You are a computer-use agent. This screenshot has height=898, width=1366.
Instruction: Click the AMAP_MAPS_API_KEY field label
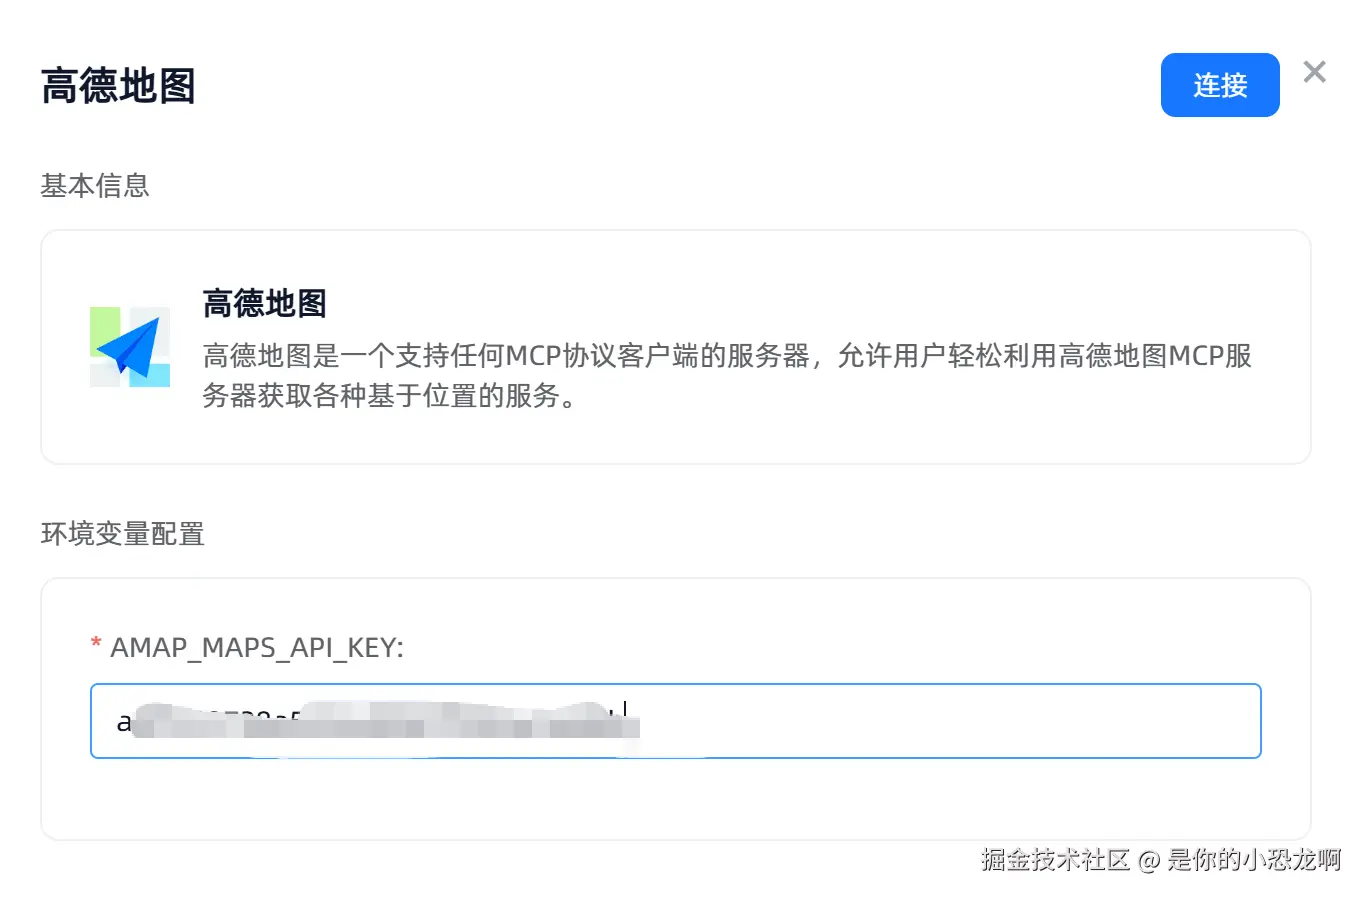click(x=256, y=648)
